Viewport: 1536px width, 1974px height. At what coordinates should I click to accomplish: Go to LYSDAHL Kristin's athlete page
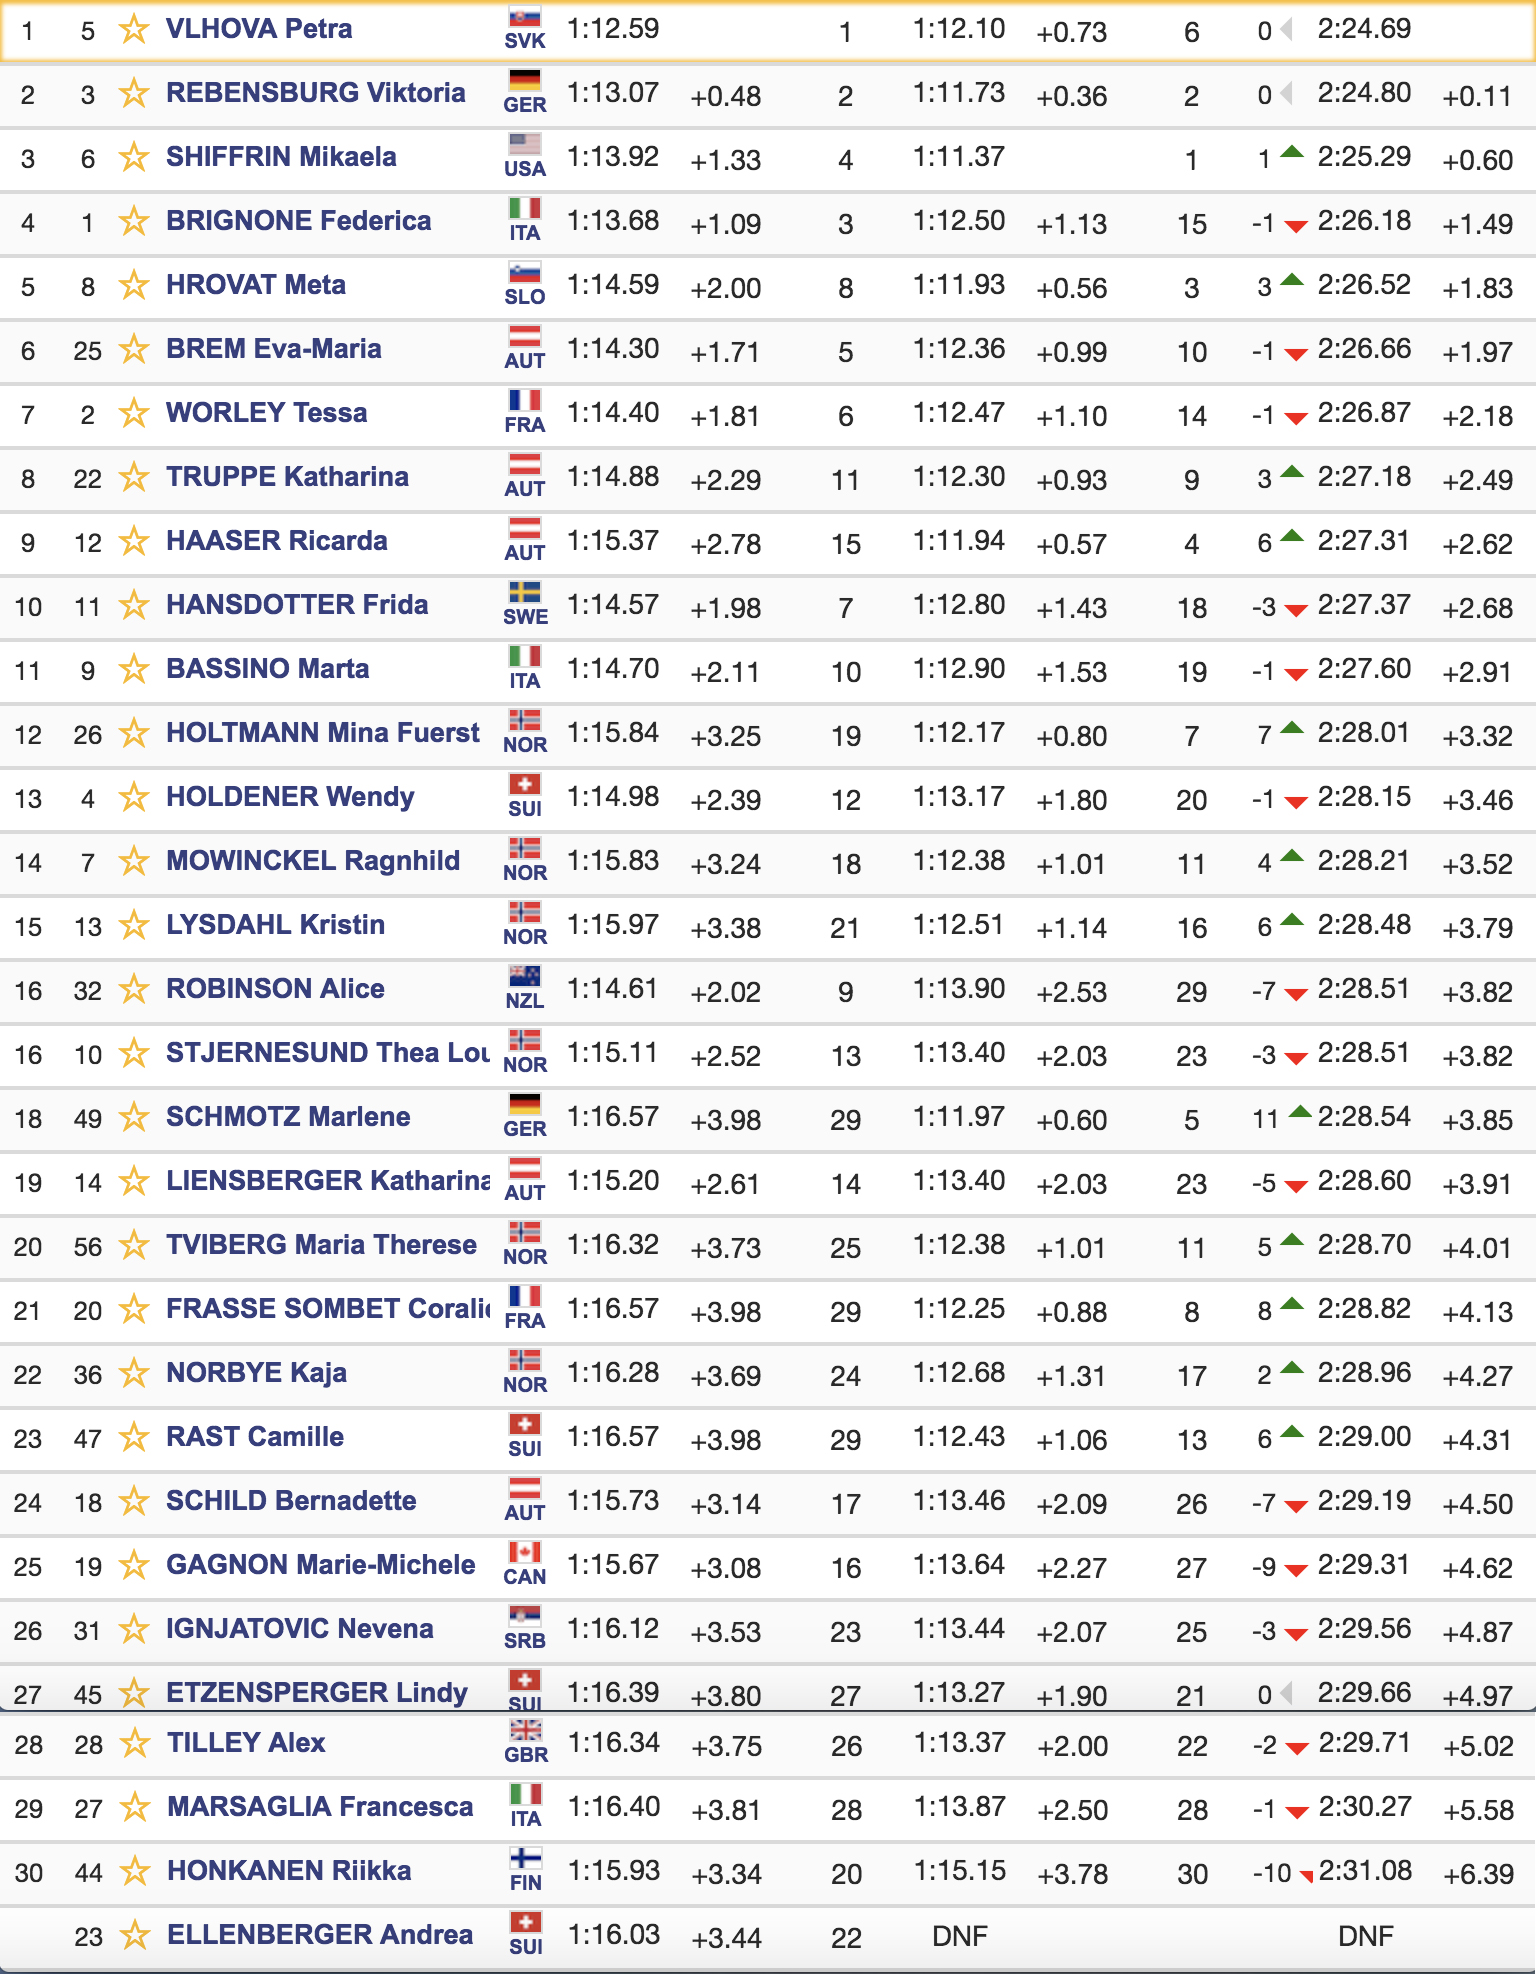tap(275, 924)
